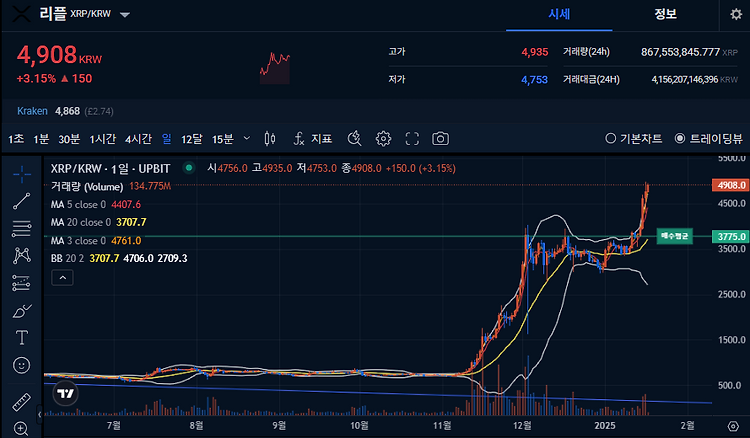This screenshot has width=750, height=438.
Task: Select the Text annotation tool
Action: (22, 338)
